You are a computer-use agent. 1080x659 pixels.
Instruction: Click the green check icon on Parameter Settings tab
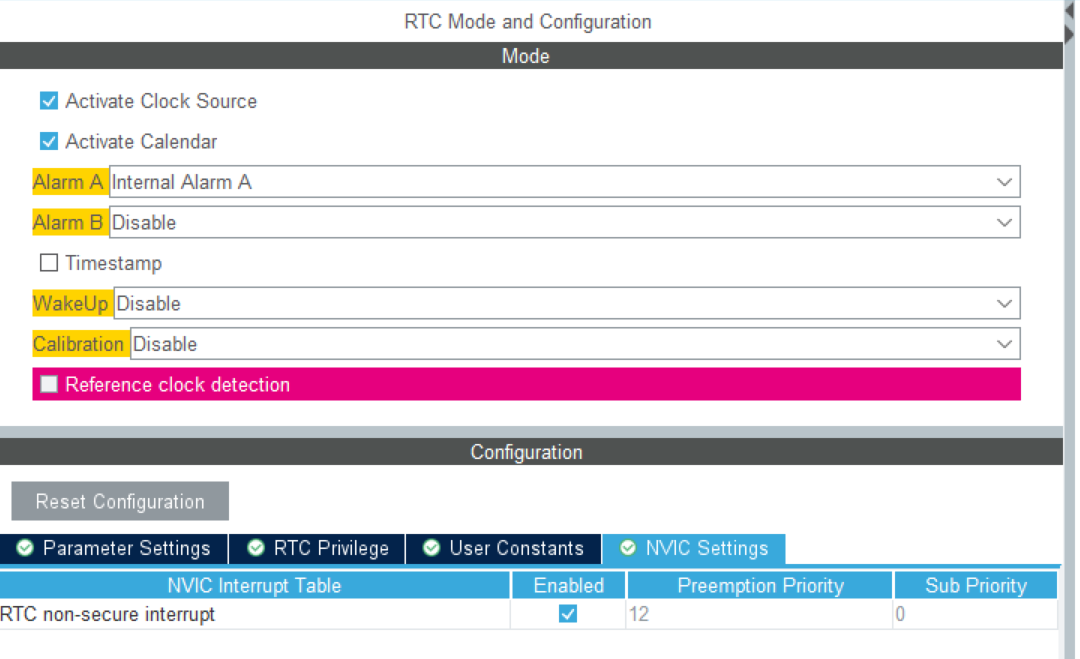point(24,548)
